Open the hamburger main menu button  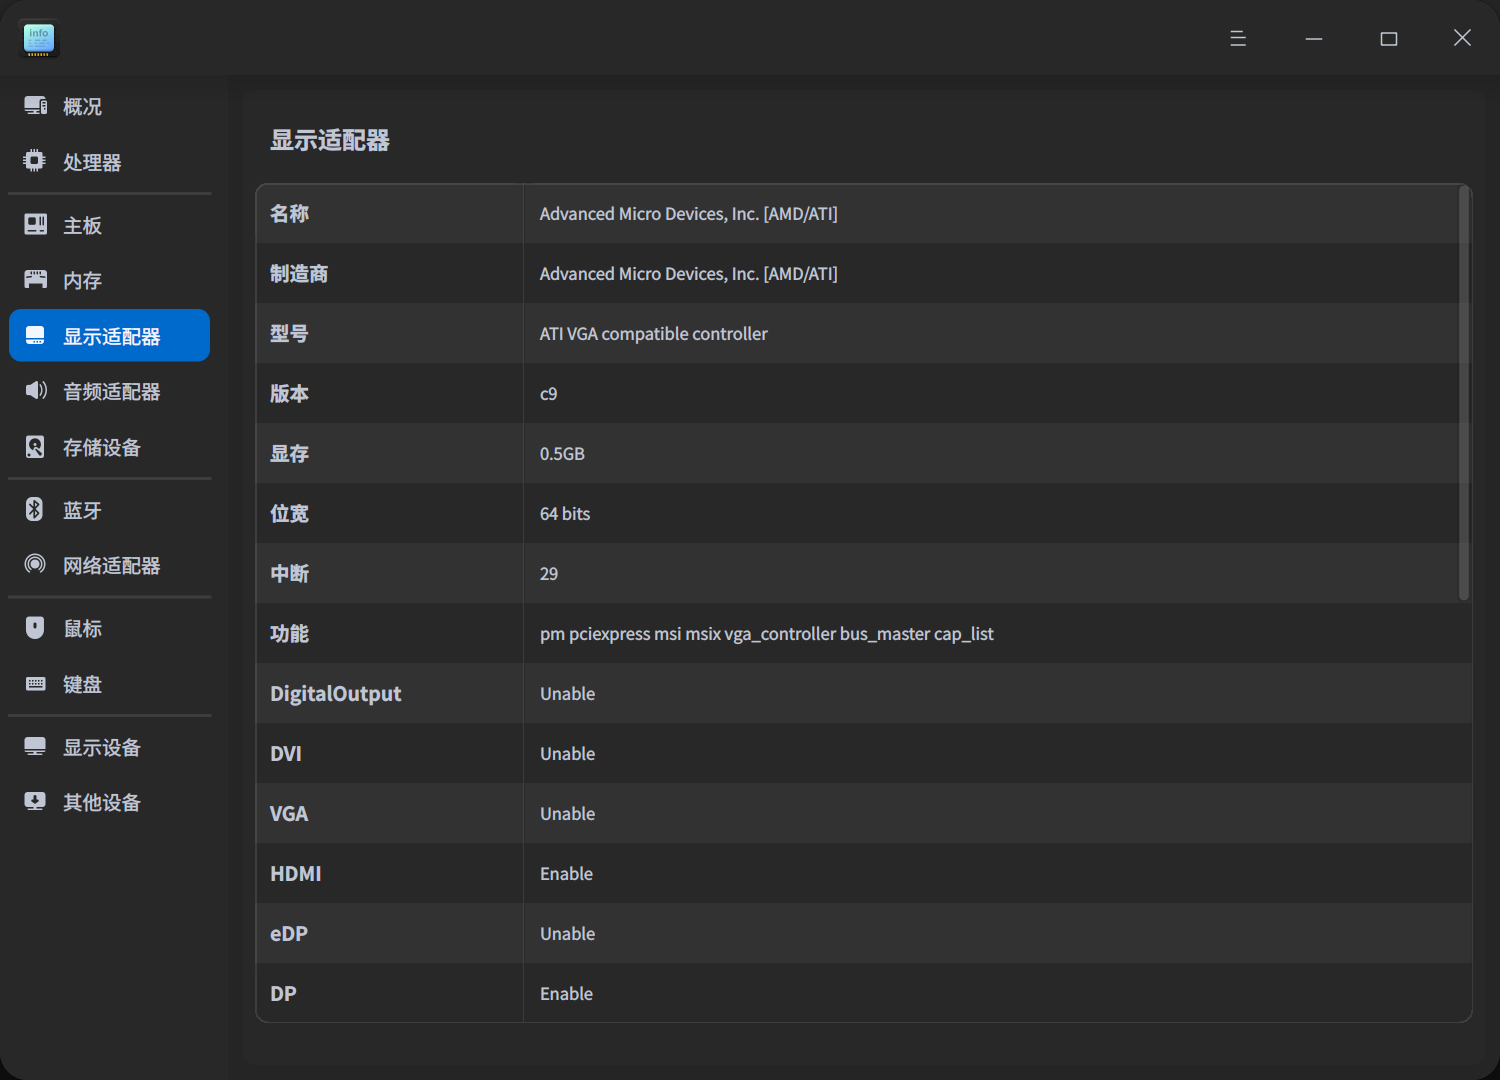[x=1238, y=38]
